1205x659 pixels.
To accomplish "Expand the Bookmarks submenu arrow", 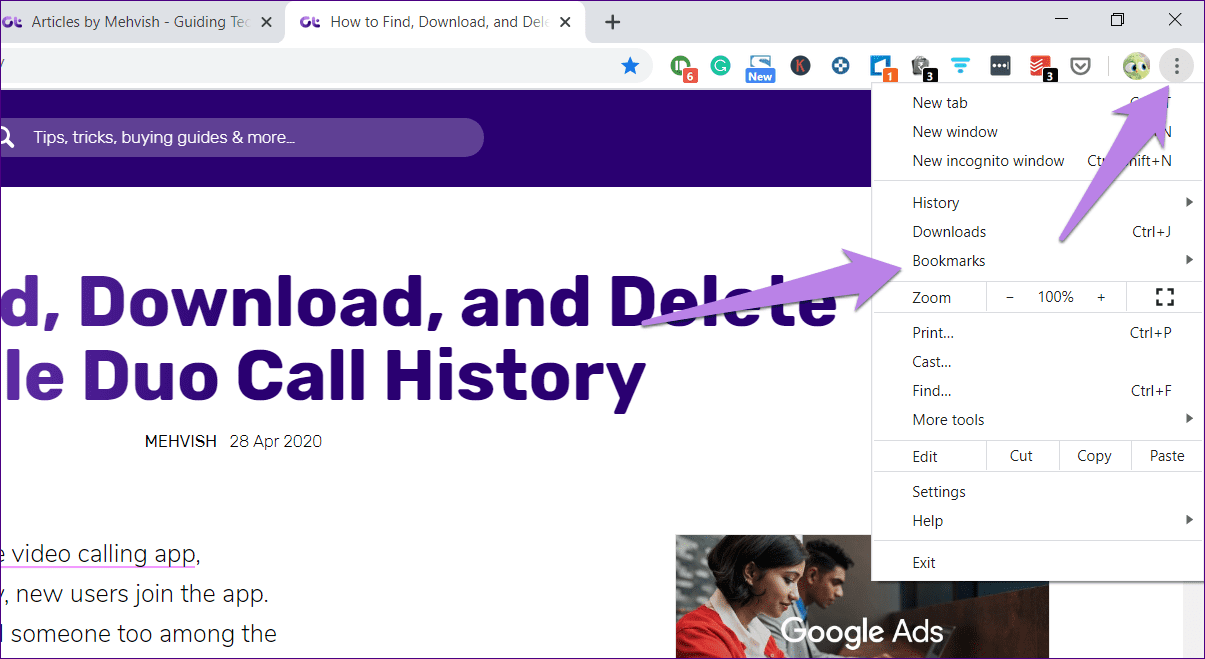I will (x=1189, y=260).
